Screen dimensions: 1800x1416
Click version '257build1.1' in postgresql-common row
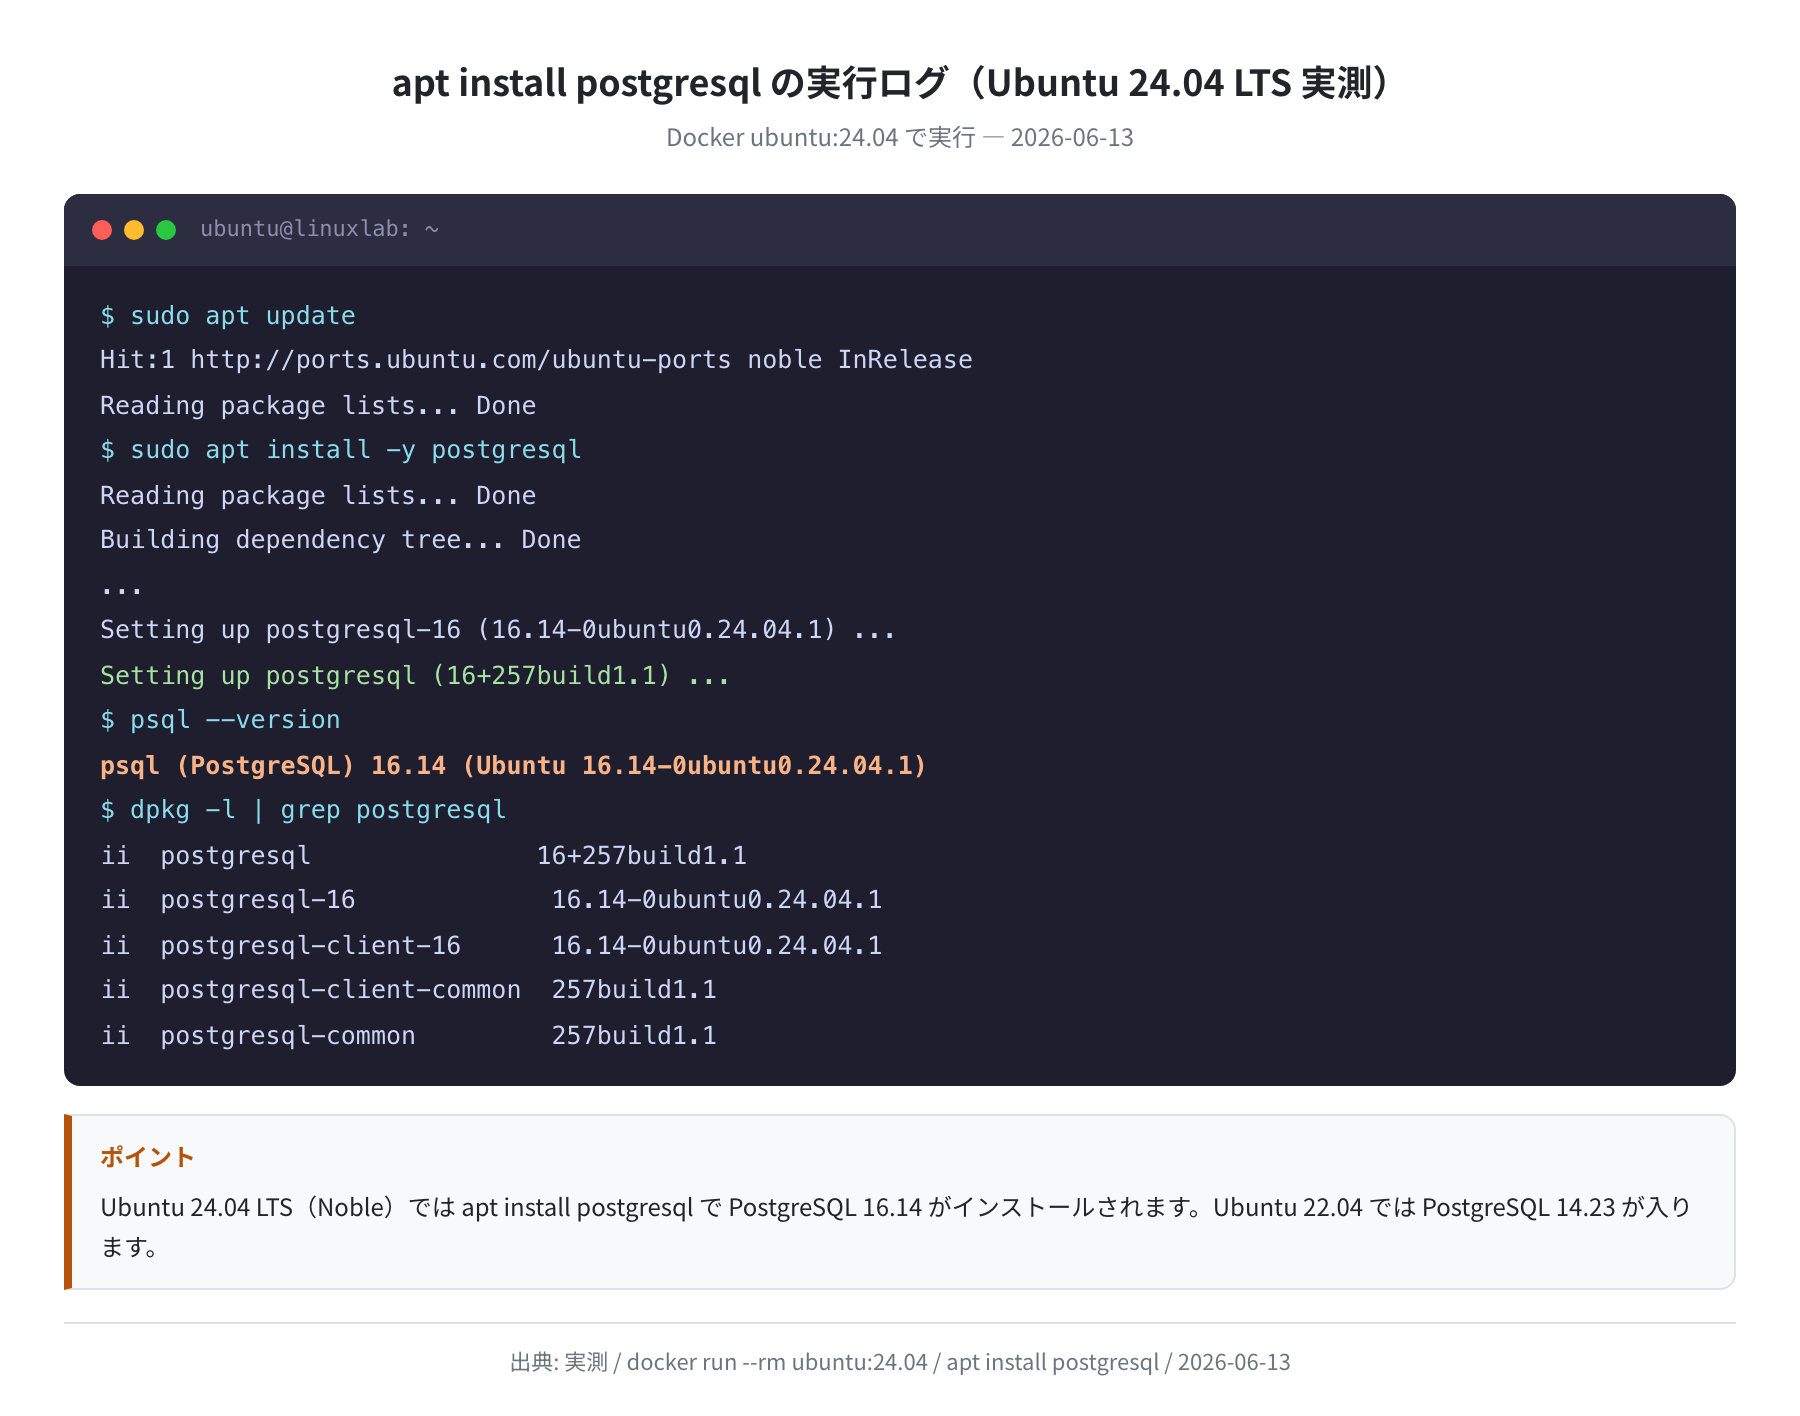click(634, 1036)
